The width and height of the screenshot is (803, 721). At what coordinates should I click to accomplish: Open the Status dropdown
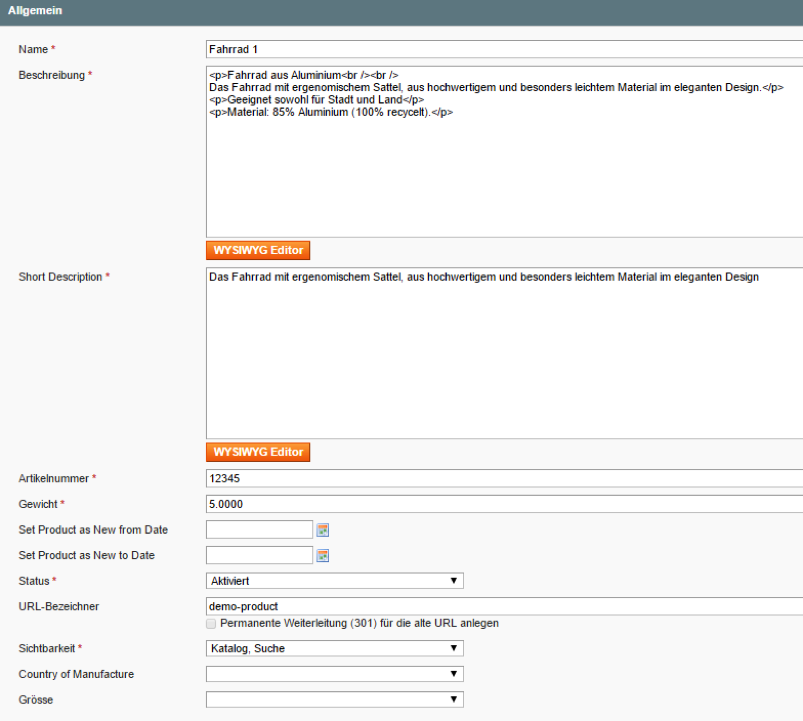334,581
